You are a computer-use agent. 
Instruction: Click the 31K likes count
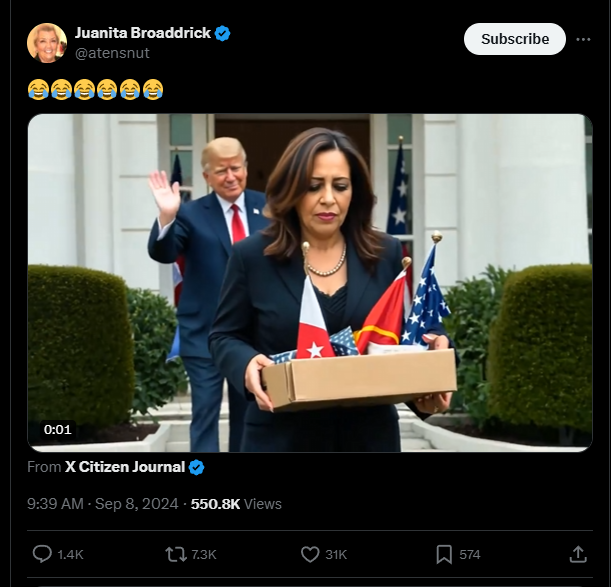[336, 555]
